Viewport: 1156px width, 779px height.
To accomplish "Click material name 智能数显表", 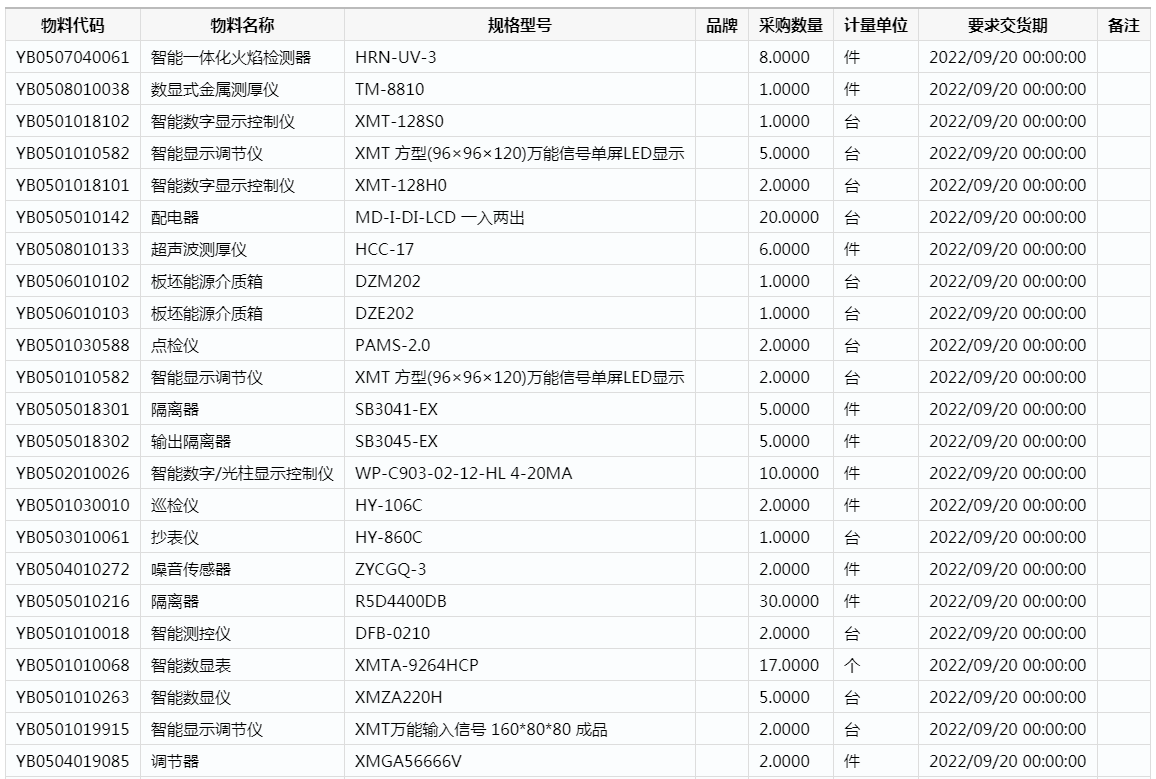I will 191,666.
